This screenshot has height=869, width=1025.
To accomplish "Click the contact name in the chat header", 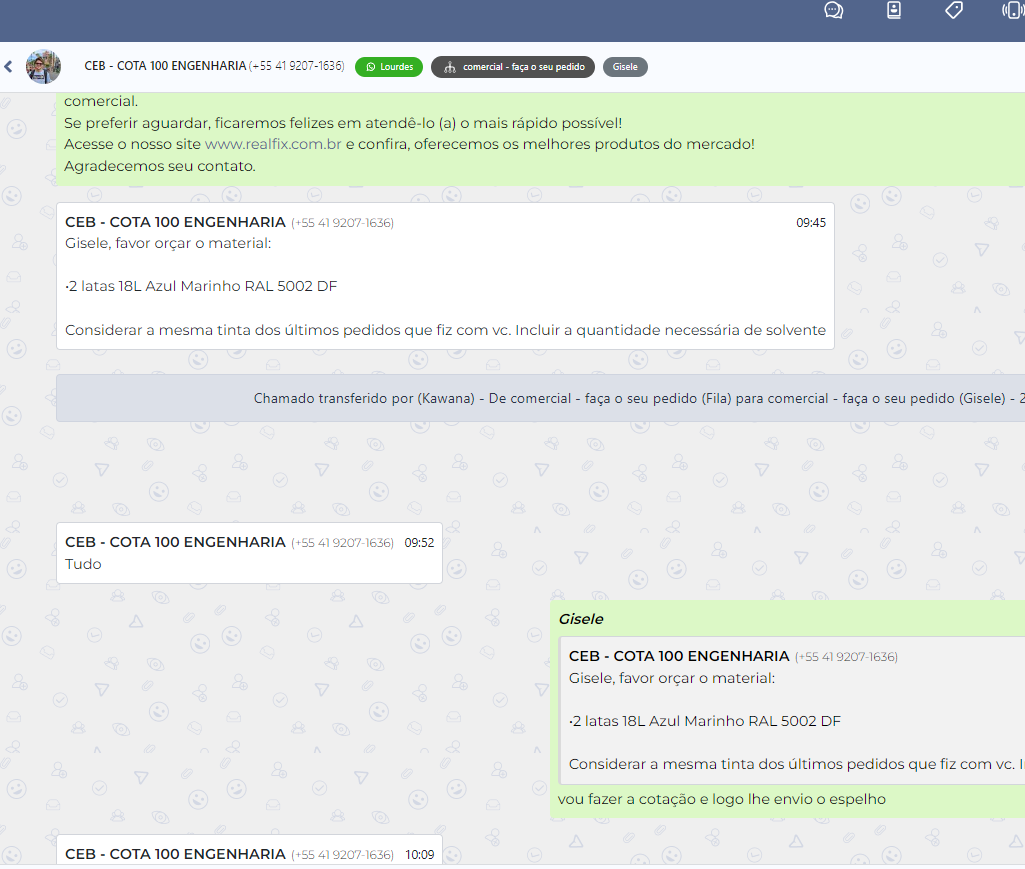I will 165,66.
